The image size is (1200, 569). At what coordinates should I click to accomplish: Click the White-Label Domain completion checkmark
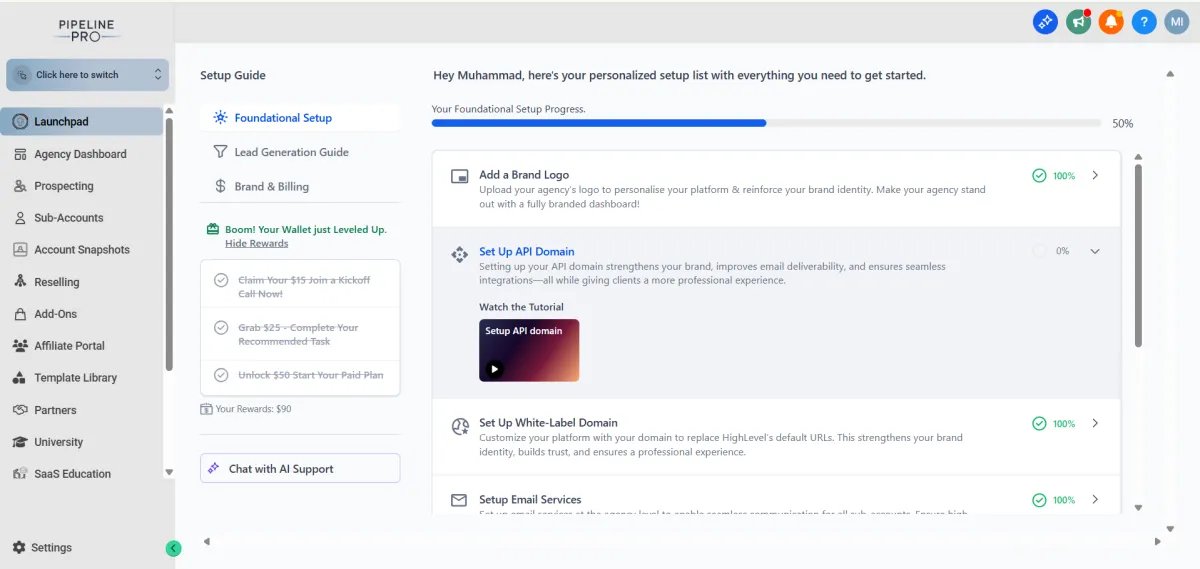pyautogui.click(x=1040, y=423)
